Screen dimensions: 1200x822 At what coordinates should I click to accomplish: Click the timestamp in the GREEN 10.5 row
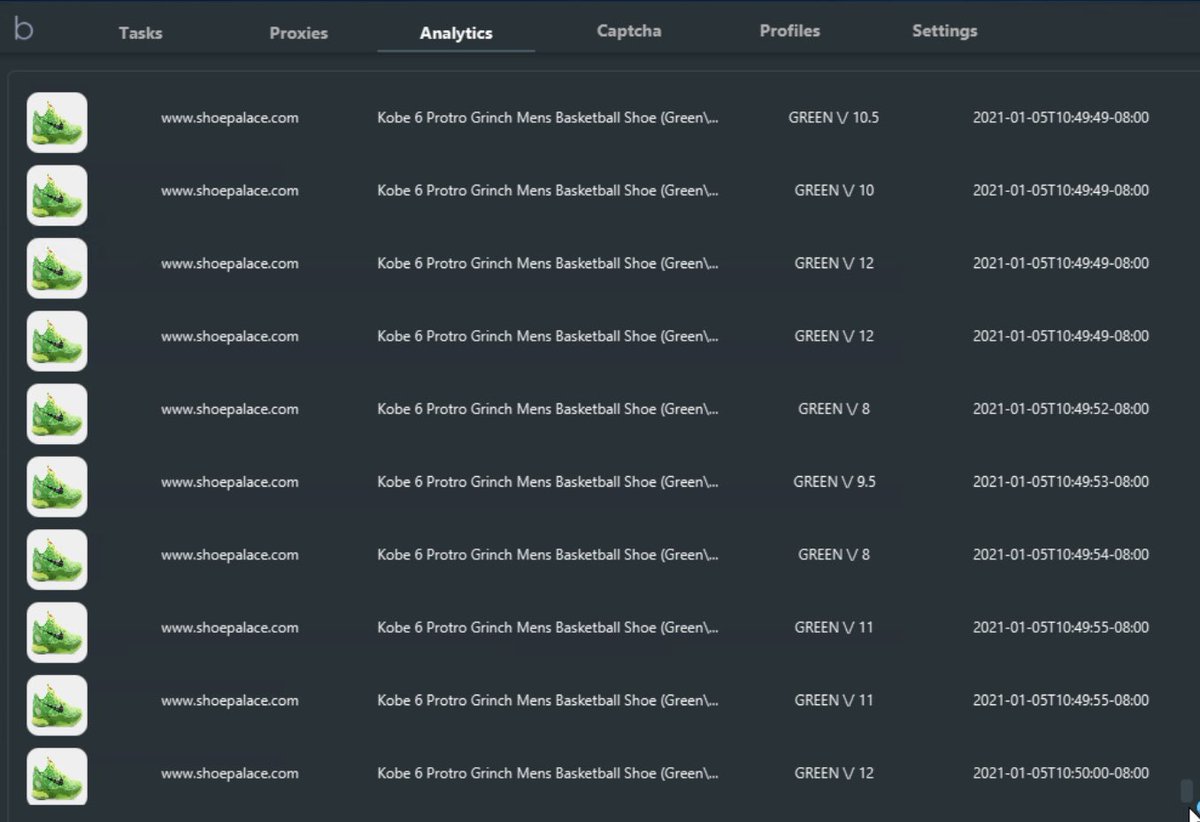click(1061, 118)
